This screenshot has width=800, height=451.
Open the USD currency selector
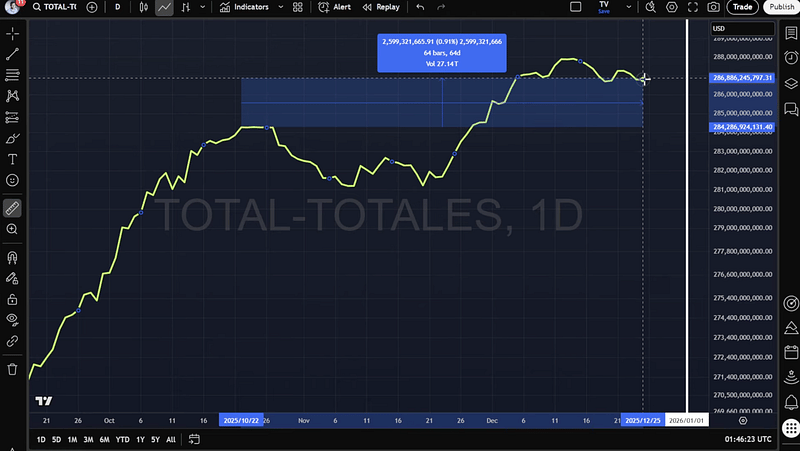pyautogui.click(x=742, y=29)
